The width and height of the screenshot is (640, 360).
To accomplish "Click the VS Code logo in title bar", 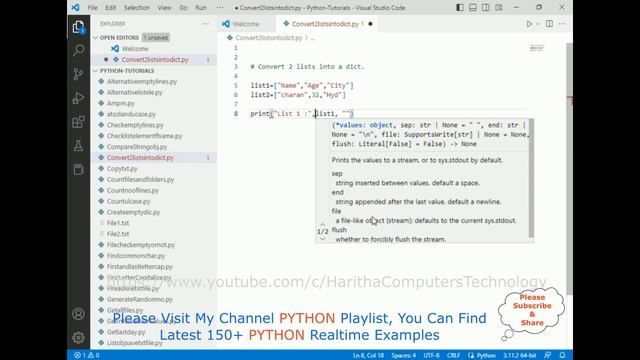I will (x=76, y=8).
